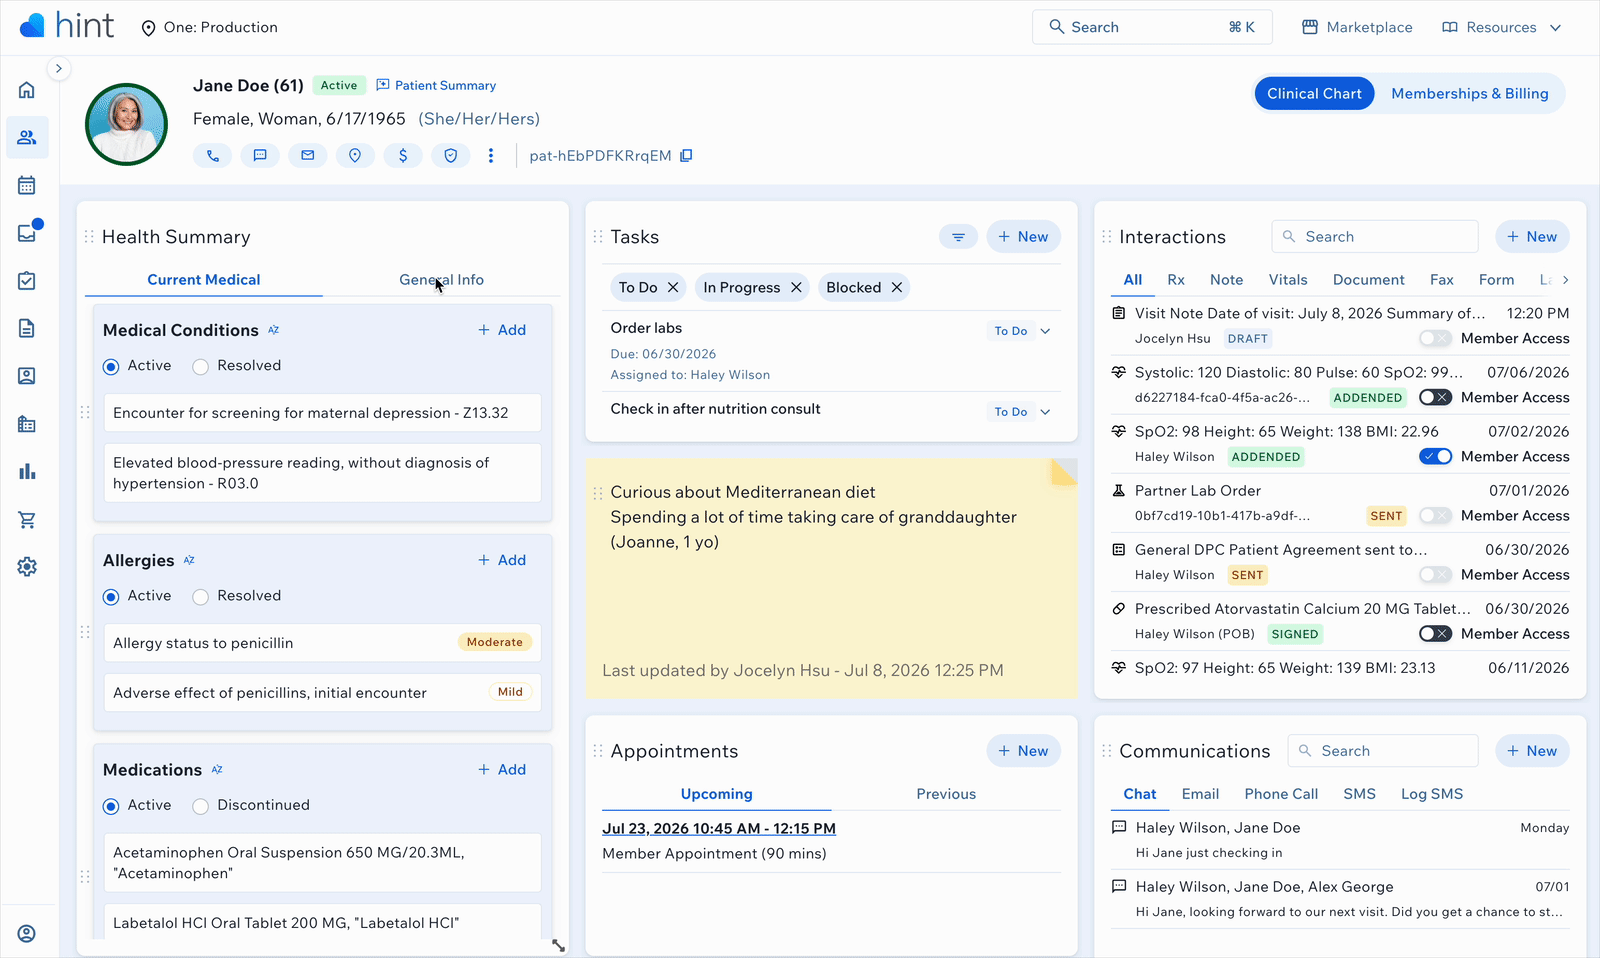Image resolution: width=1600 pixels, height=958 pixels.
Task: Open the task clipboard sidebar icon
Action: click(x=27, y=281)
